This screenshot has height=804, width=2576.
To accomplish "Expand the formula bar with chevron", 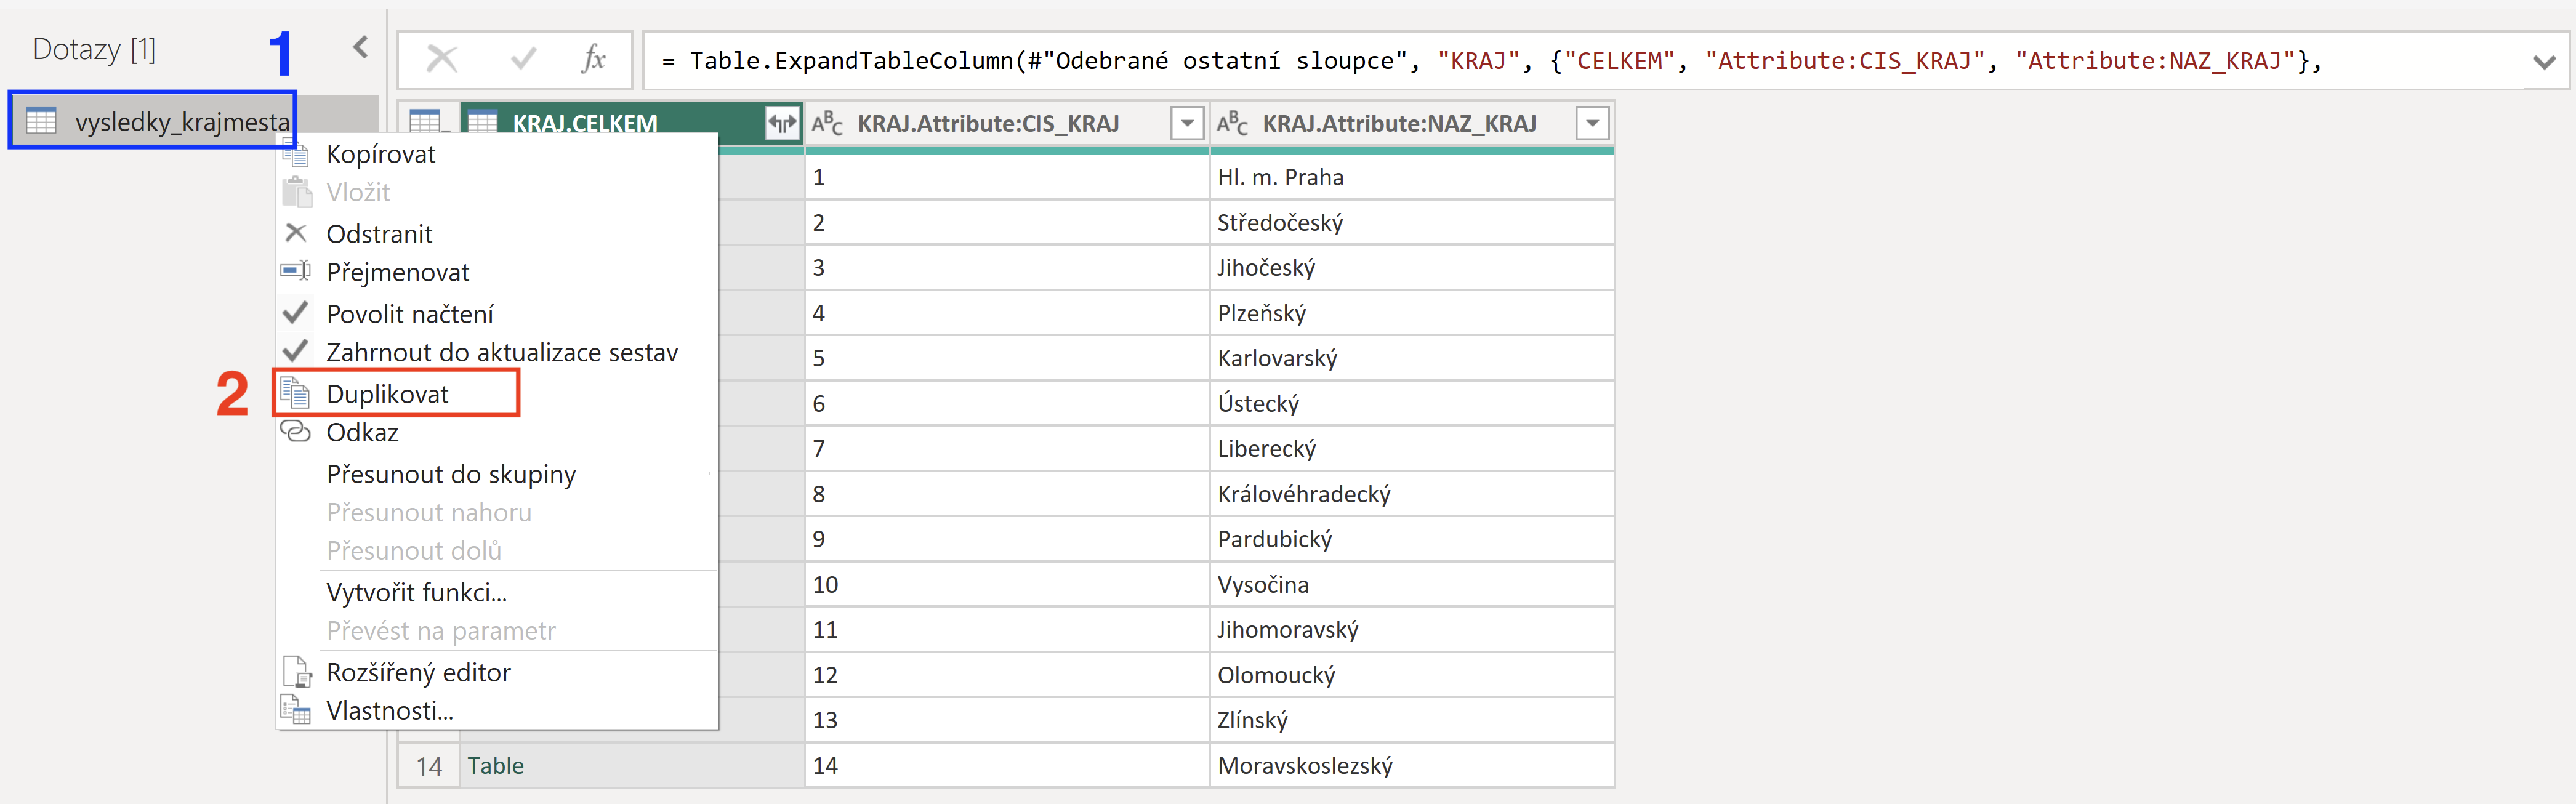I will (2545, 62).
